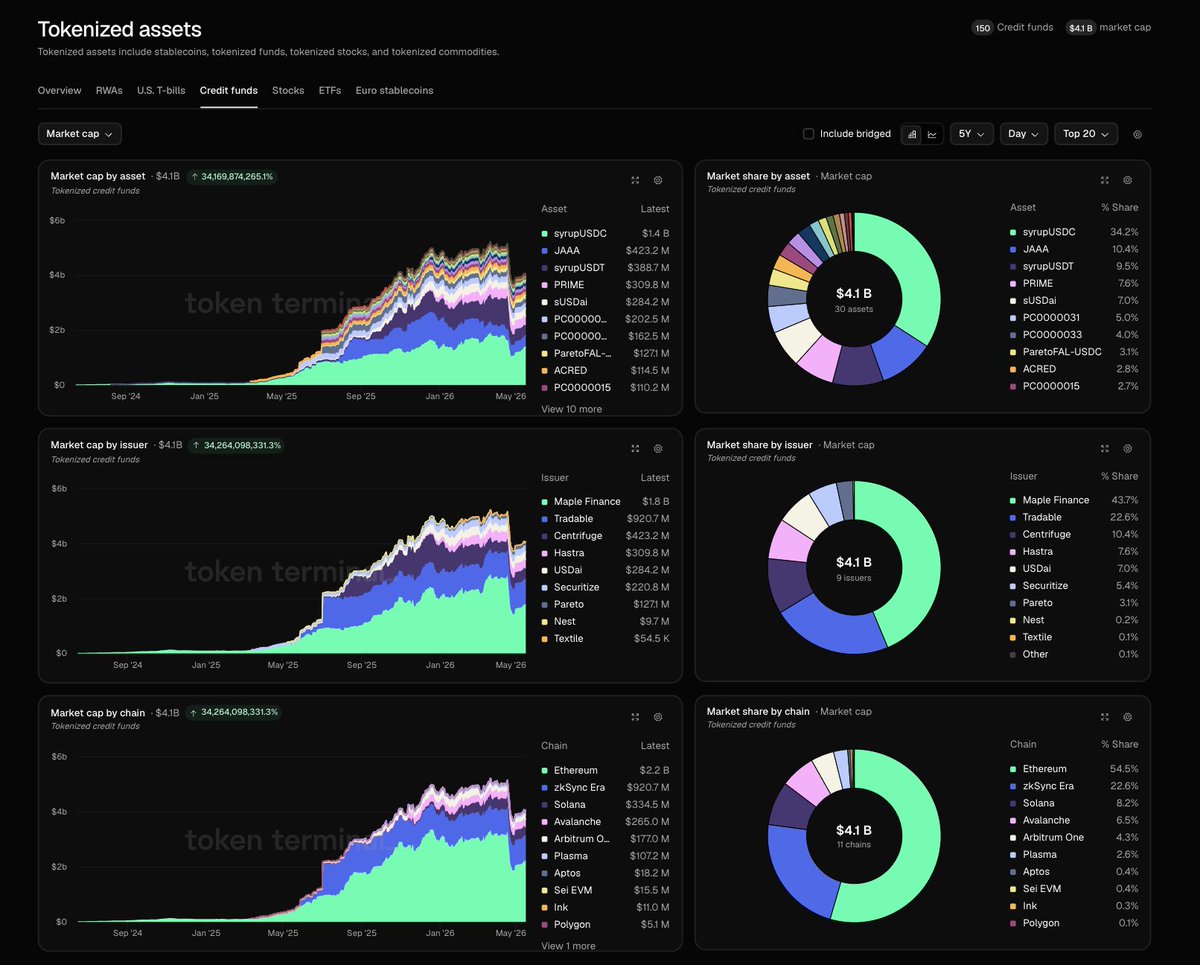Image resolution: width=1200 pixels, height=965 pixels.
Task: Open the Market cap metric dropdown
Action: click(x=80, y=134)
